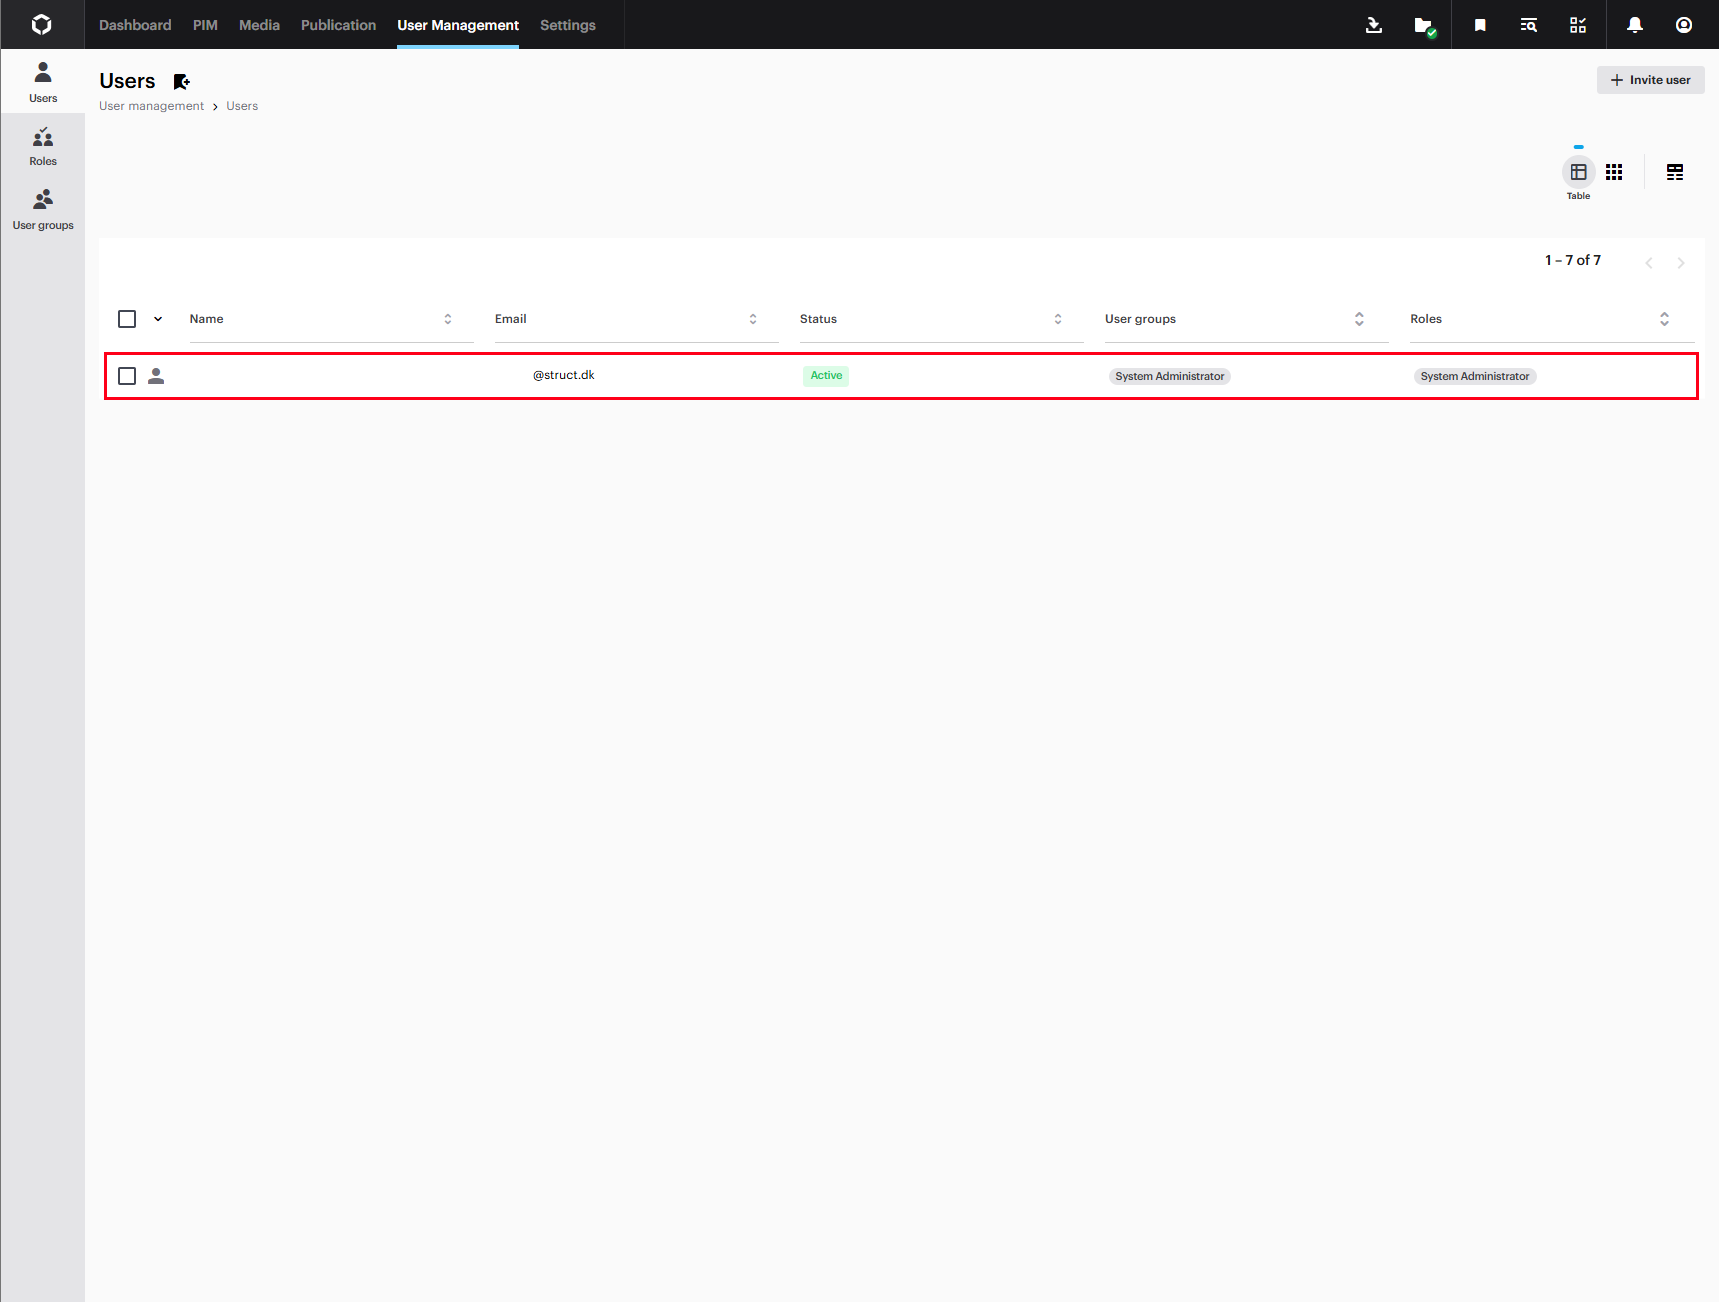Image resolution: width=1719 pixels, height=1302 pixels.
Task: Select the checkbox for the struct.dk user row
Action: (127, 376)
